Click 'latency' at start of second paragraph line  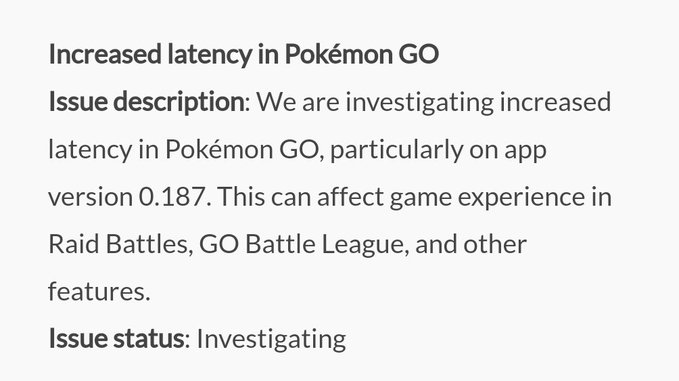(x=90, y=150)
